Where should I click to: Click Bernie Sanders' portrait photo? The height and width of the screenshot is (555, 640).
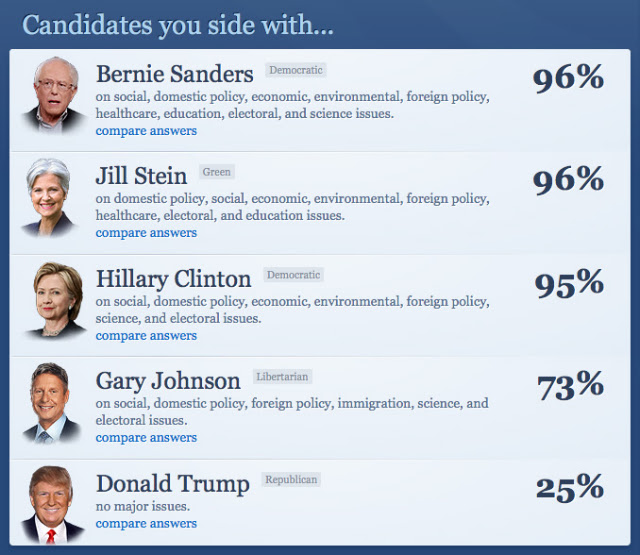click(54, 95)
